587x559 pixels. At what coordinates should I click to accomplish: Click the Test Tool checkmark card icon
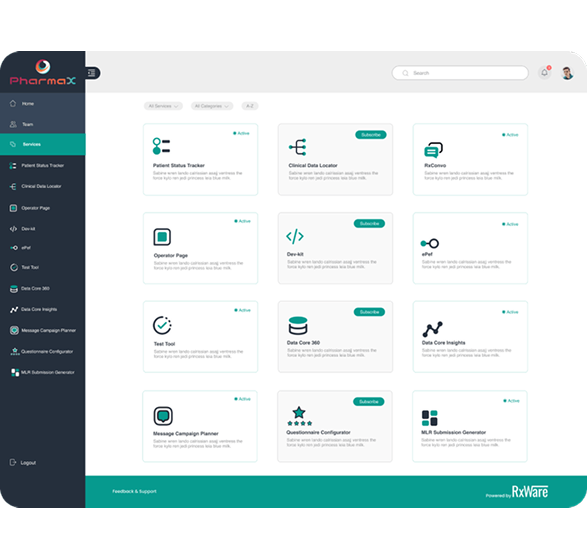(162, 325)
